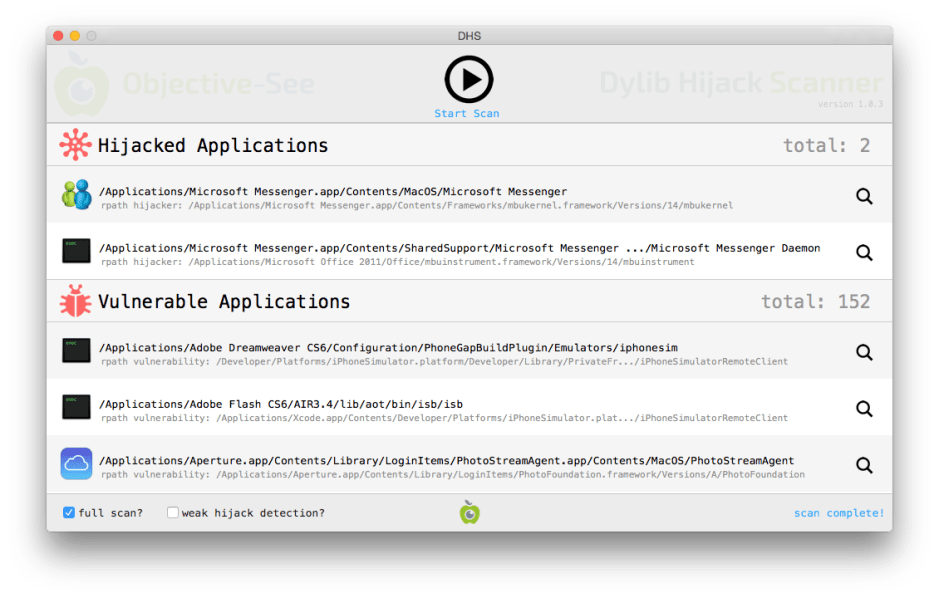Enable weak hijack detection

coord(171,512)
